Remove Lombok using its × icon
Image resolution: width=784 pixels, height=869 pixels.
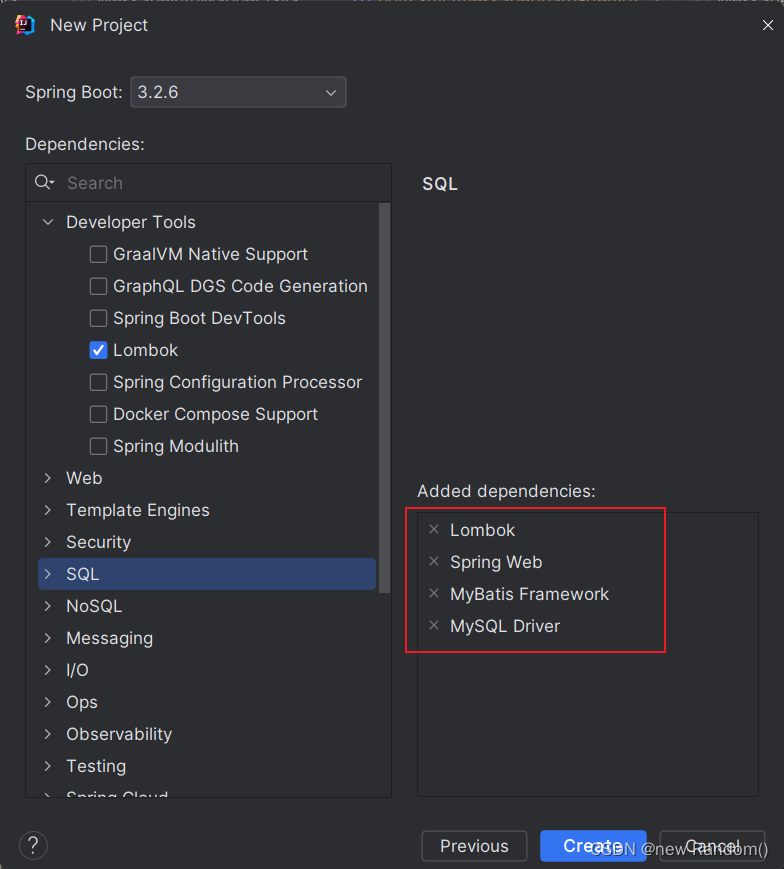click(x=434, y=529)
